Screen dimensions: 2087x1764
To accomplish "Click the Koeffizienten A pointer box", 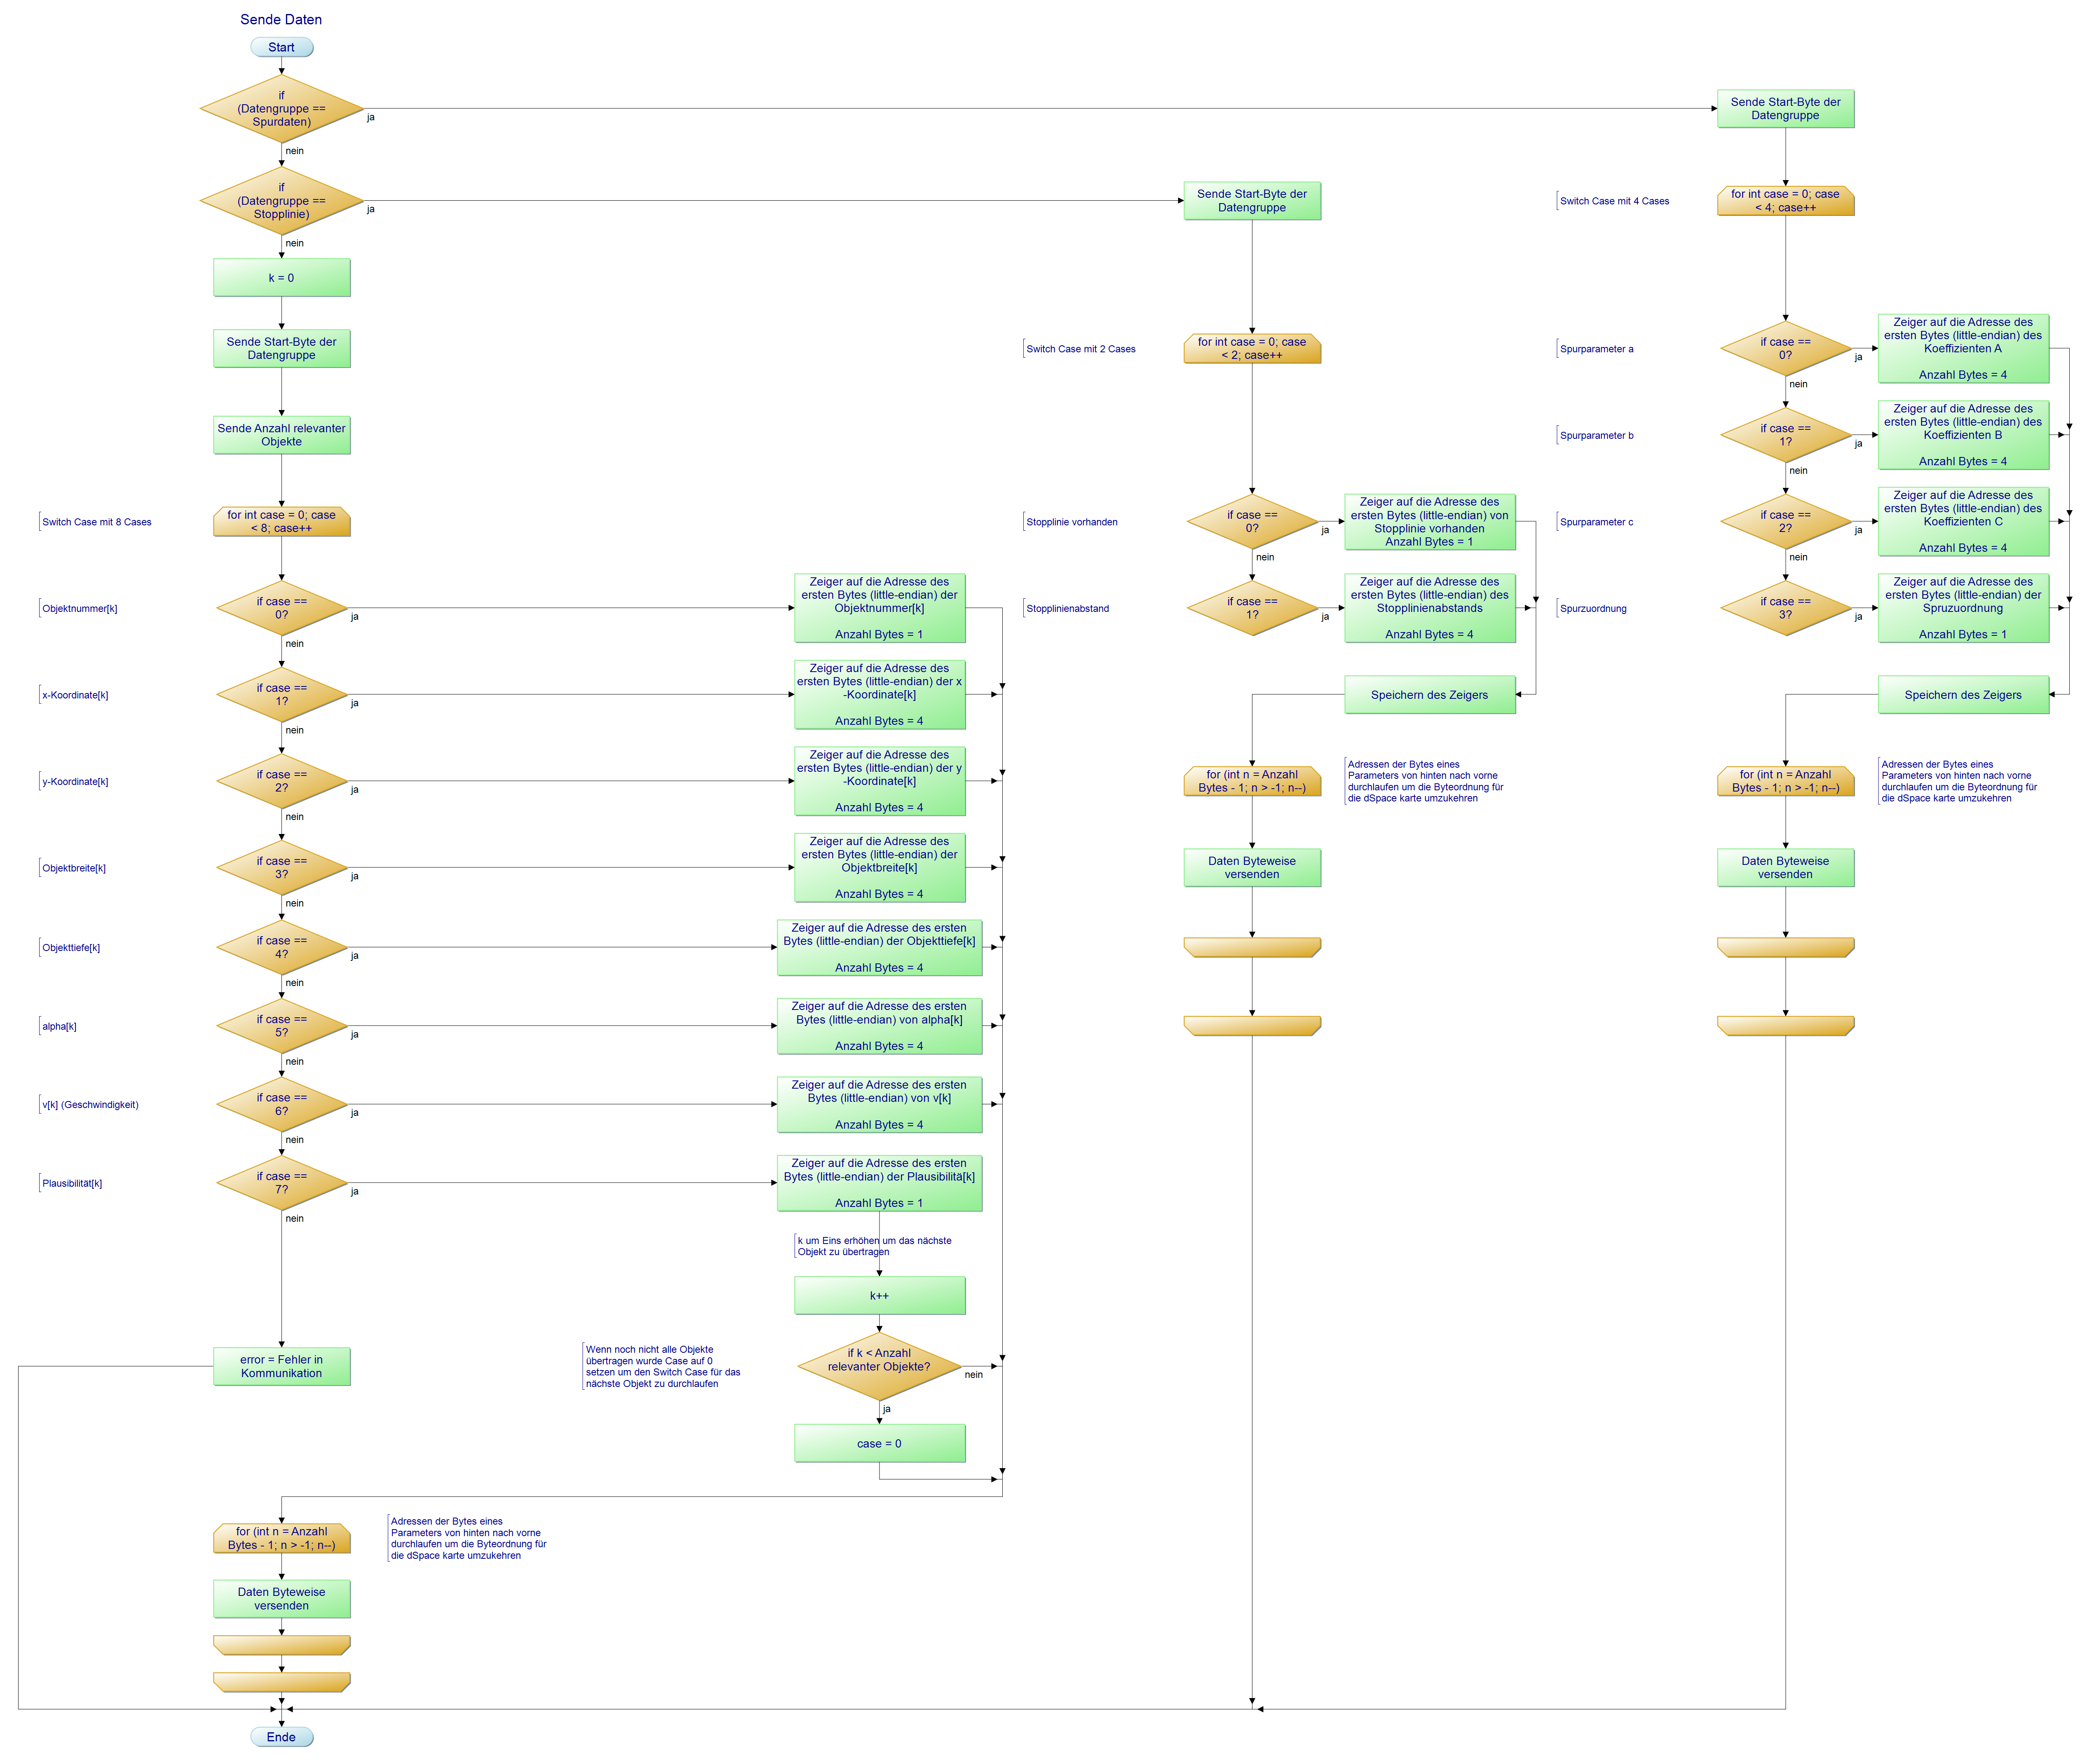I will (1962, 349).
